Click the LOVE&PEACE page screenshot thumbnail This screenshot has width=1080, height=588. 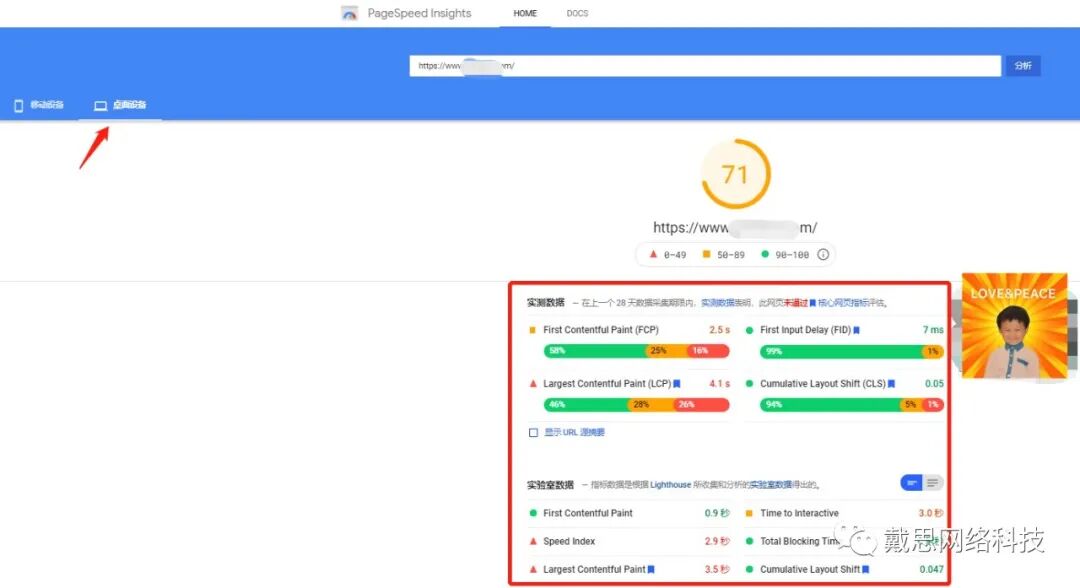tap(1014, 326)
